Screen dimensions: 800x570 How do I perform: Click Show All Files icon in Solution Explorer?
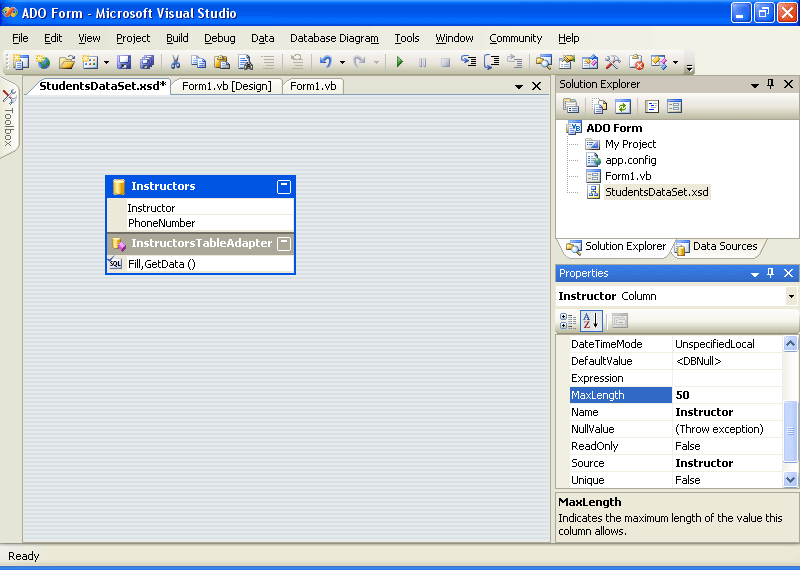click(599, 106)
